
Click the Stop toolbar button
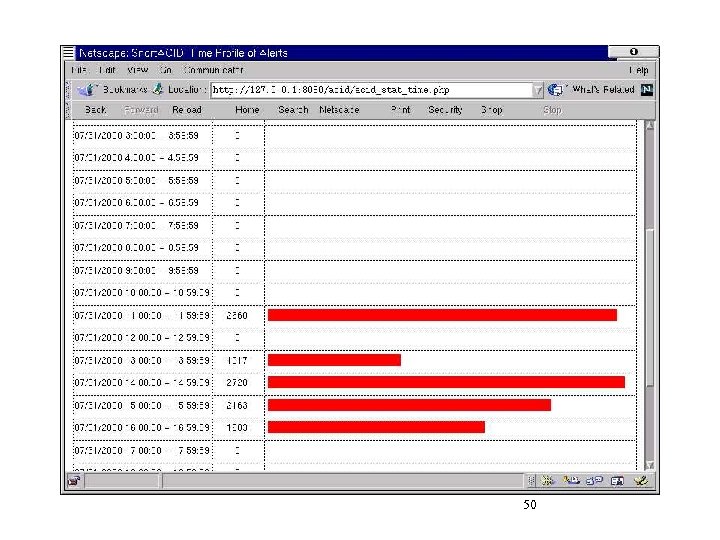pos(552,110)
